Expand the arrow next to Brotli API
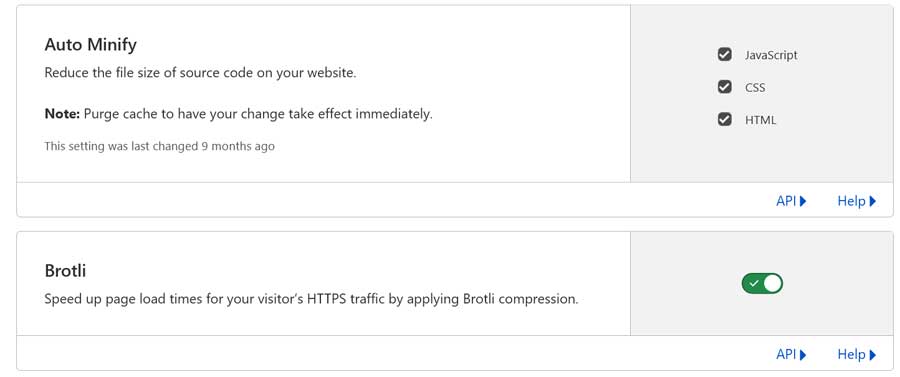Screen dimensions: 900x377 click(x=803, y=355)
